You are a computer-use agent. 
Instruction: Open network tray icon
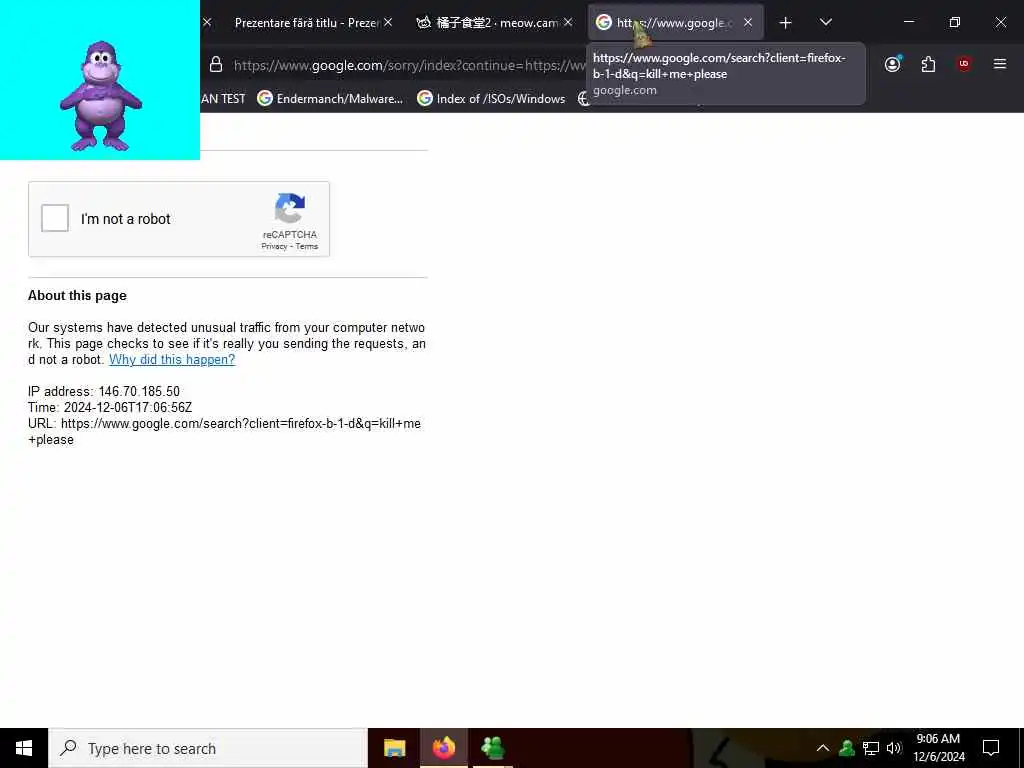[x=871, y=748]
